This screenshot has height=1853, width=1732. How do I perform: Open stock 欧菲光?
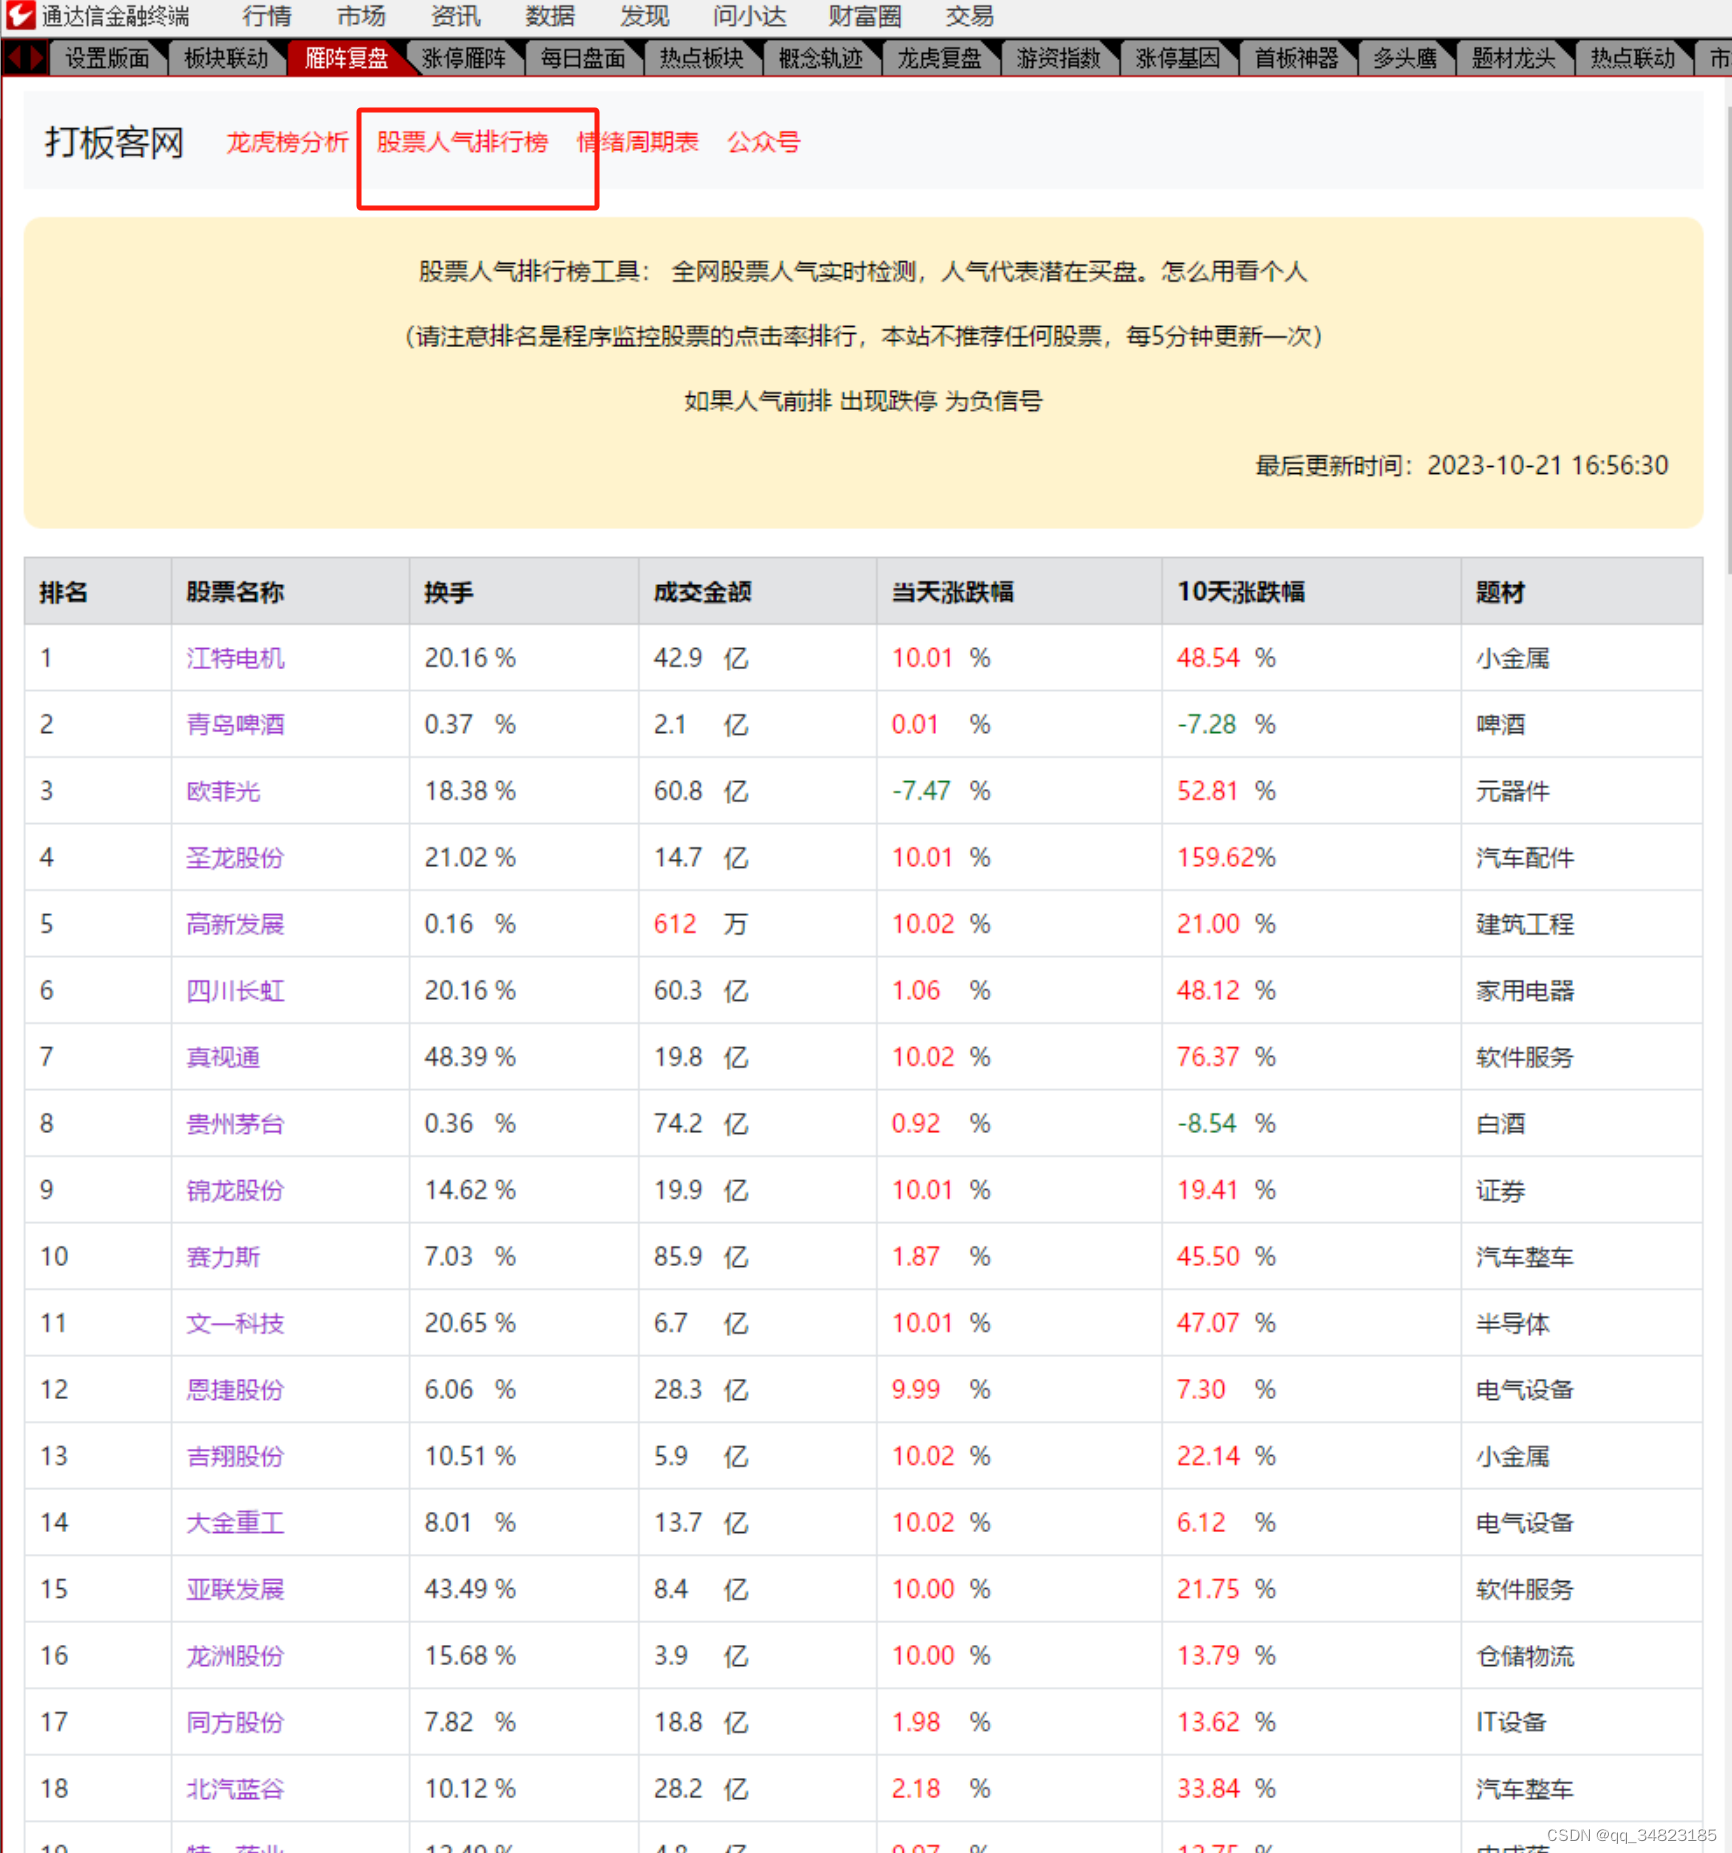223,791
